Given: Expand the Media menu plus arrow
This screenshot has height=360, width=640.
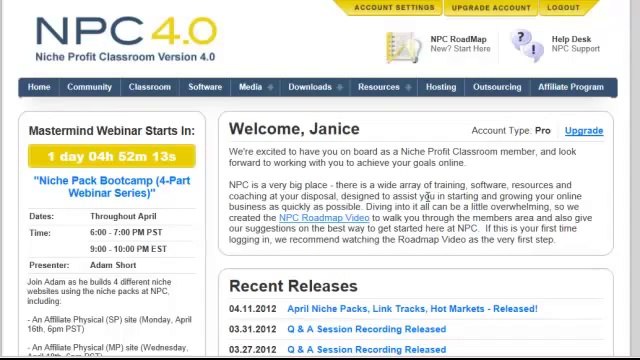Looking at the screenshot, I should point(270,87).
